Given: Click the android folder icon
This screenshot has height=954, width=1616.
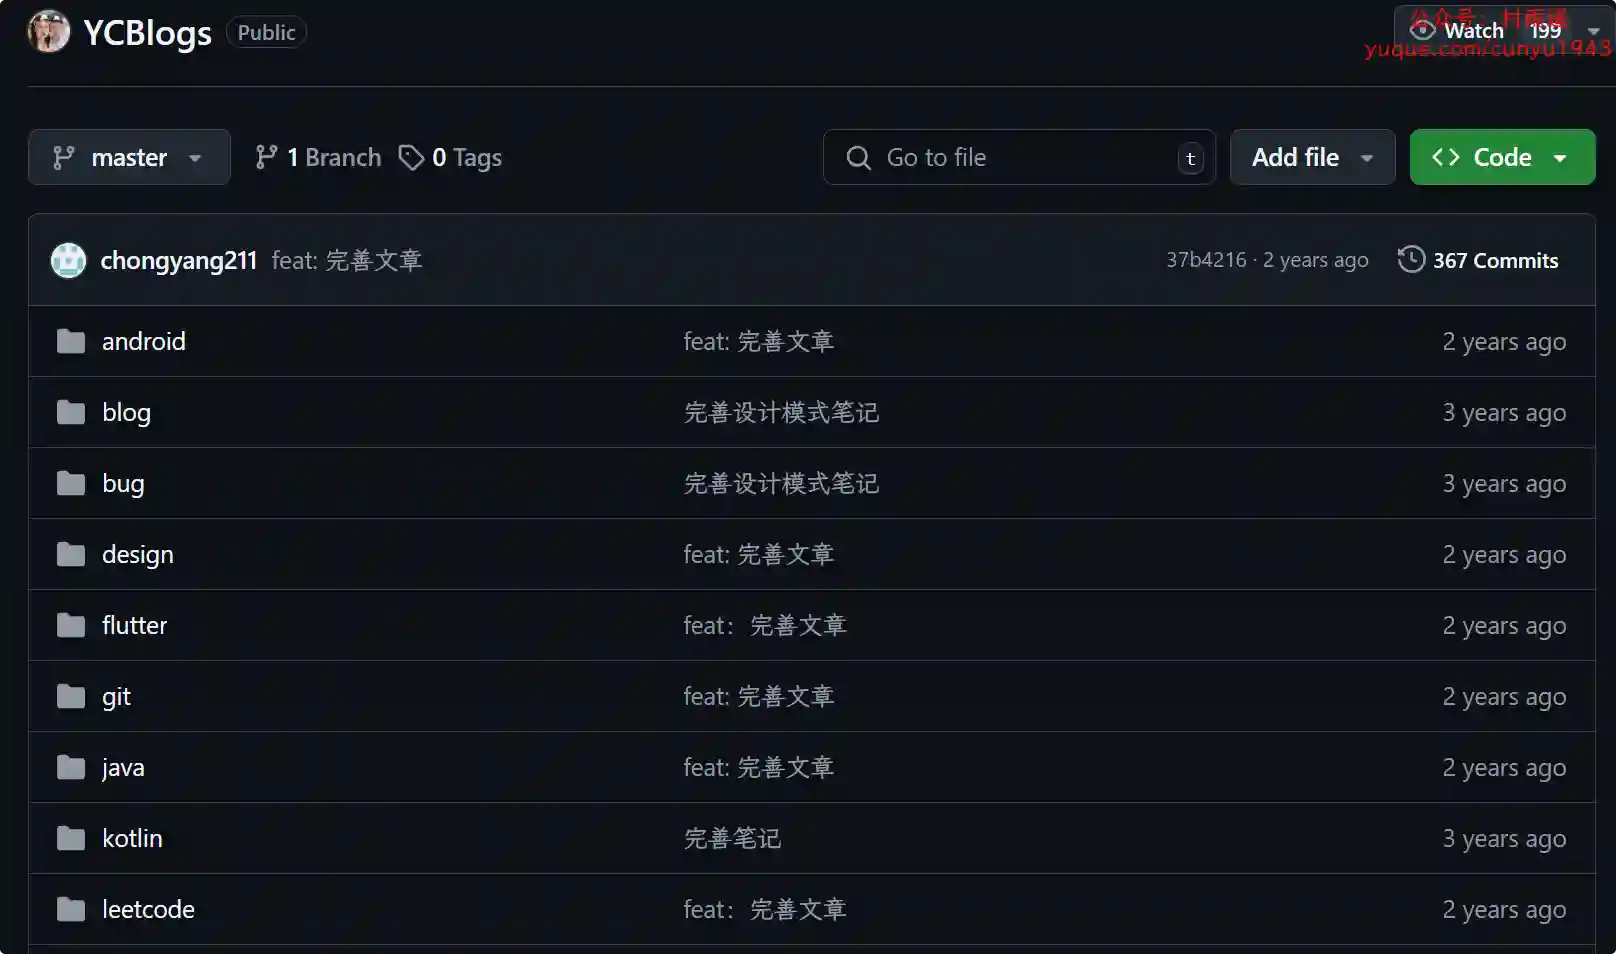Looking at the screenshot, I should [x=71, y=342].
